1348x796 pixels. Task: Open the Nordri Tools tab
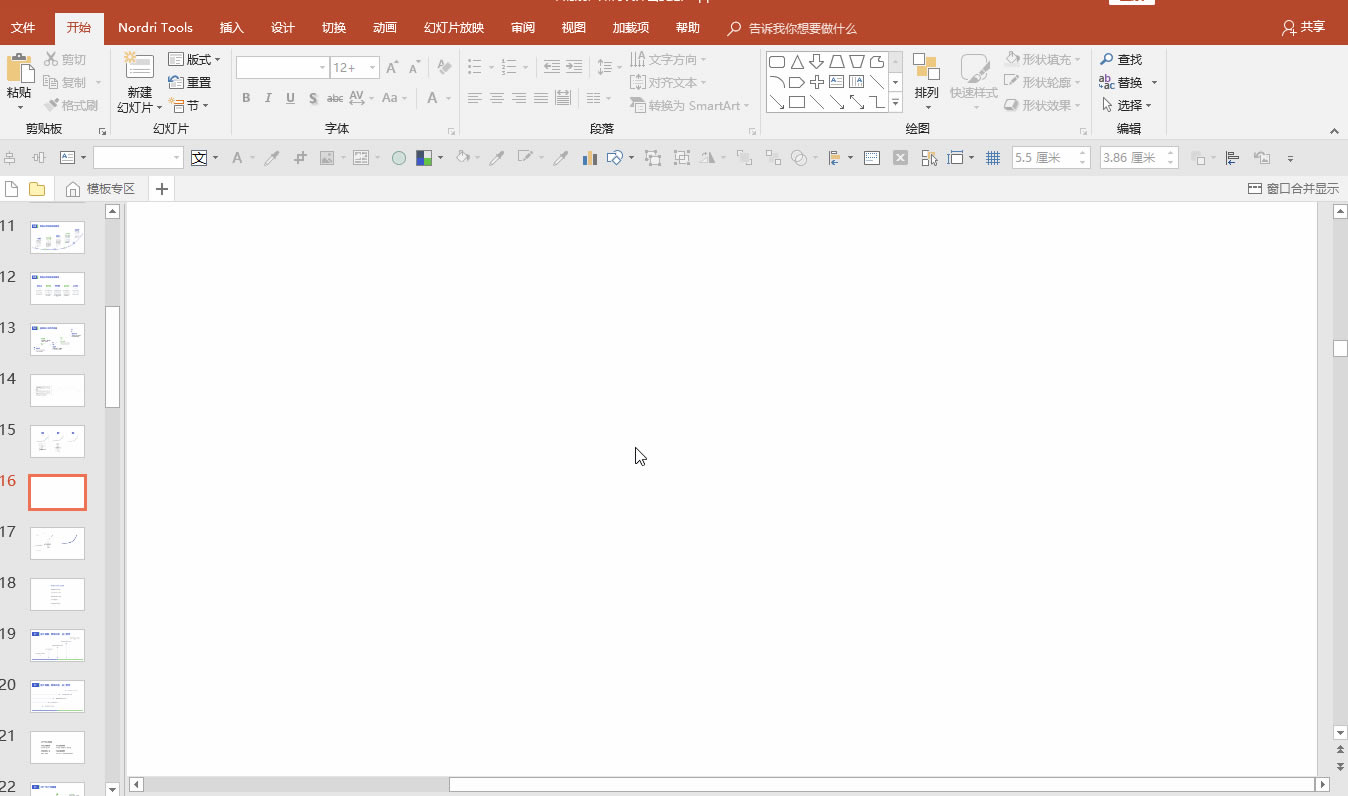[x=155, y=27]
